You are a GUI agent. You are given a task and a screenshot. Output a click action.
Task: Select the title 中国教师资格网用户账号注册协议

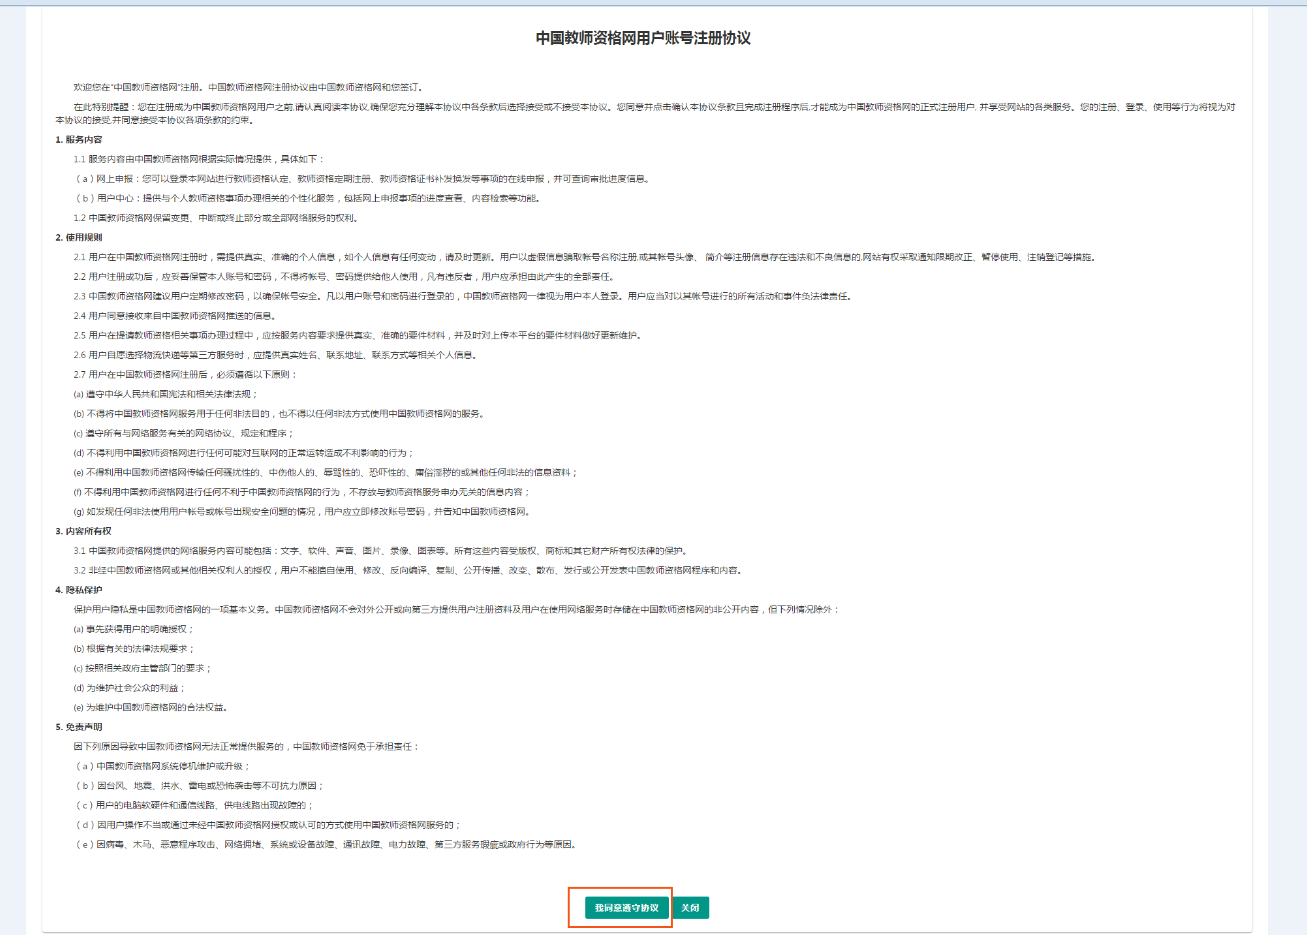643,38
